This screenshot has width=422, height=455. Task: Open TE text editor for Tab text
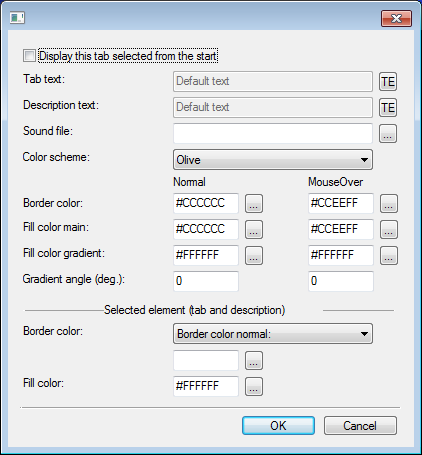(x=388, y=81)
